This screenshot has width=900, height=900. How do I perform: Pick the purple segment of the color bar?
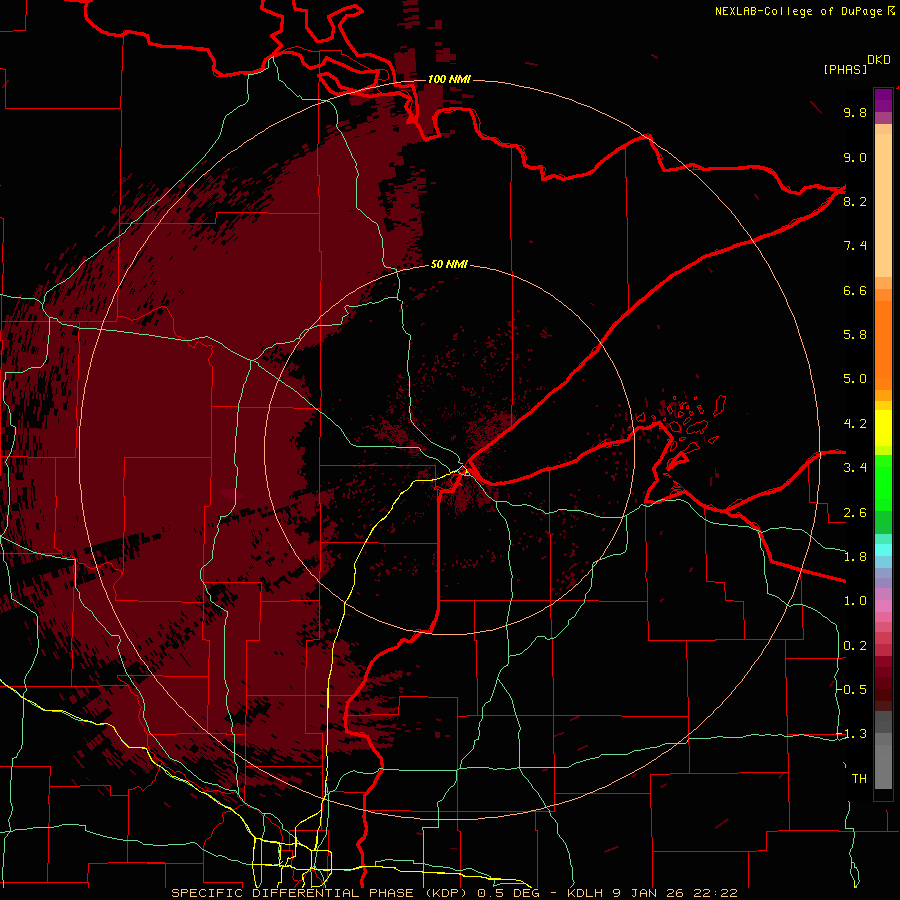tap(883, 100)
